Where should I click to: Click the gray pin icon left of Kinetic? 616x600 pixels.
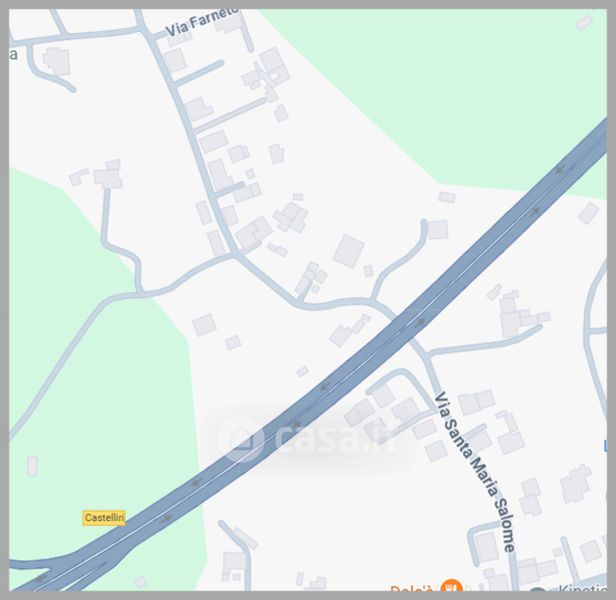click(537, 589)
